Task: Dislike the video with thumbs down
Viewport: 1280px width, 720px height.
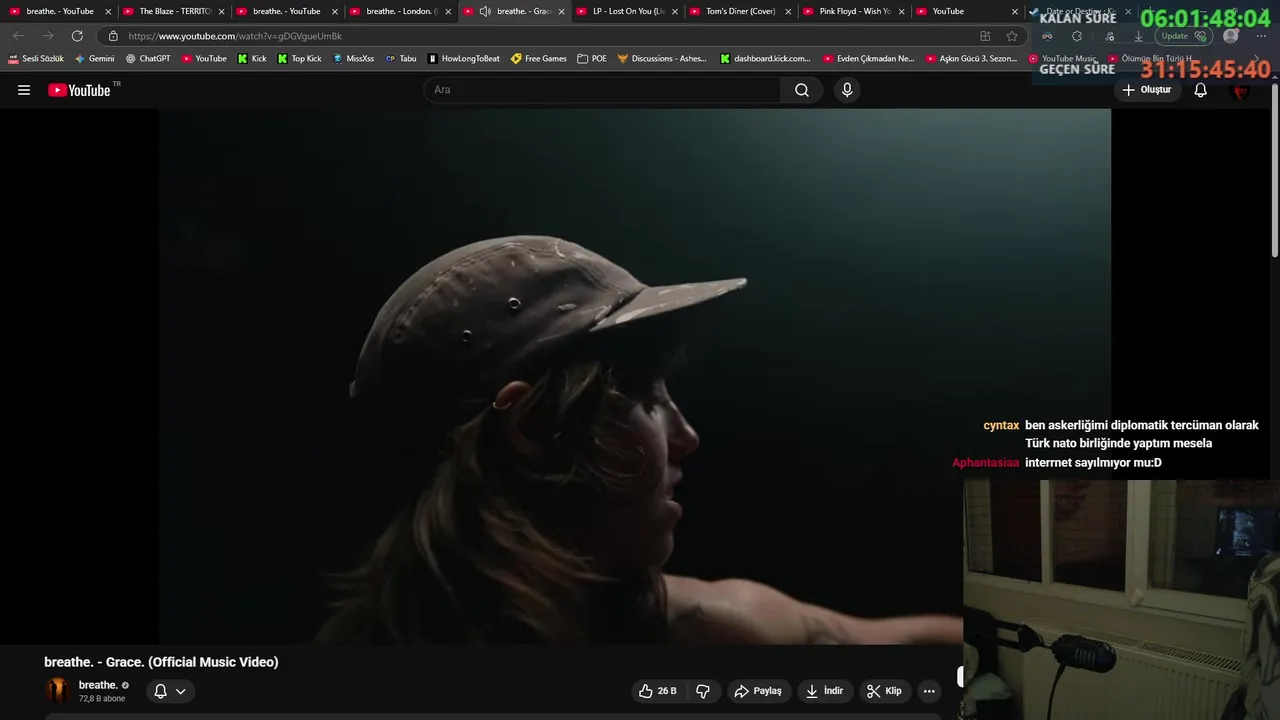Action: click(x=703, y=691)
